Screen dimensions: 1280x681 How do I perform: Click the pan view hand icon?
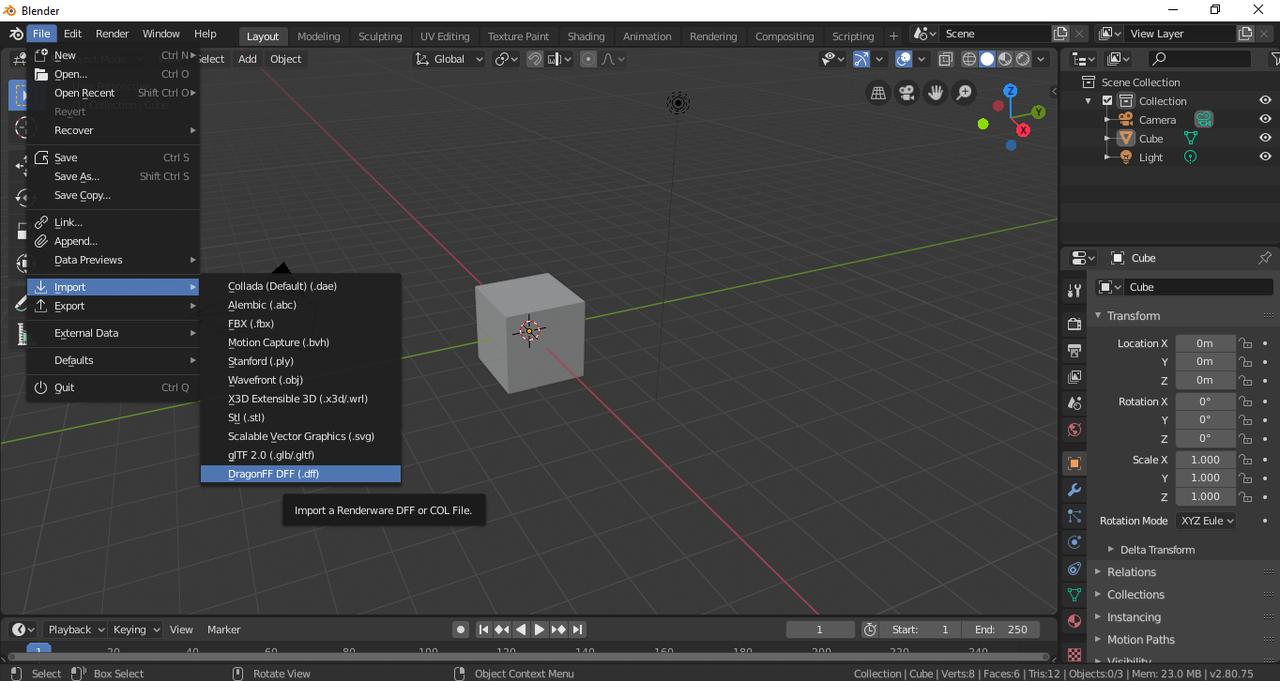coord(936,93)
